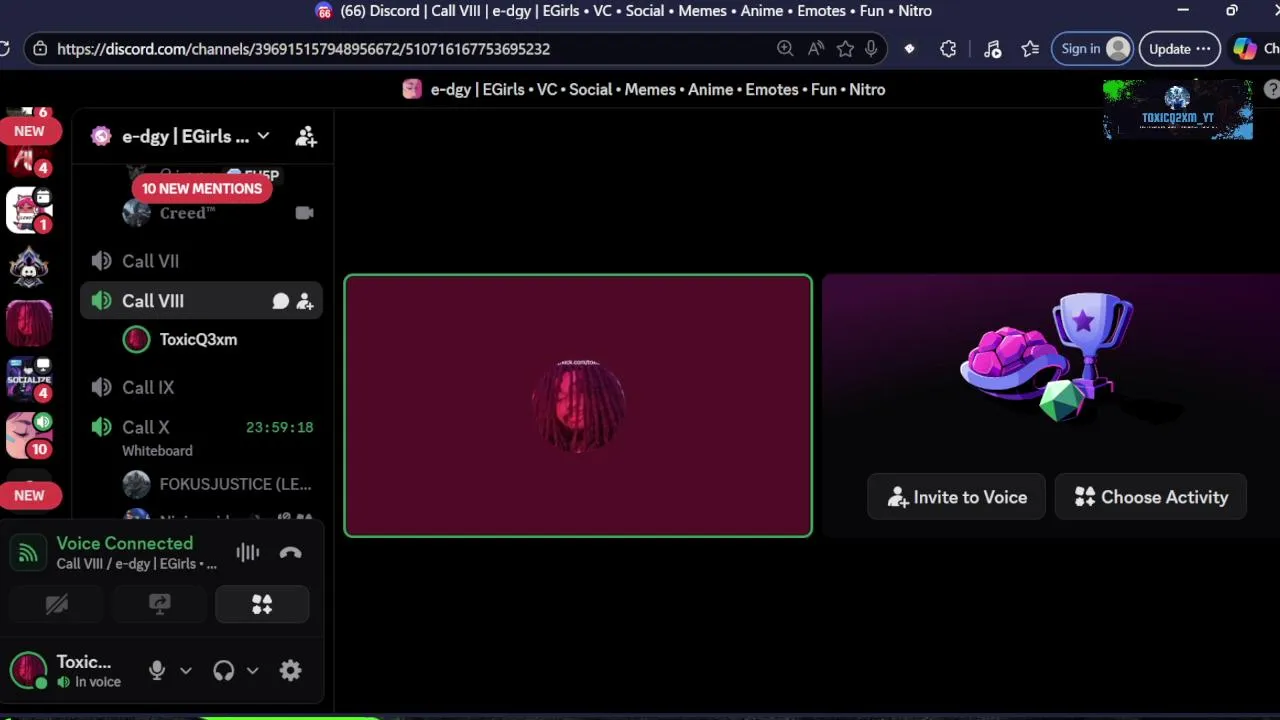1280x720 pixels.
Task: Click the green connection signal icon
Action: click(x=28, y=552)
